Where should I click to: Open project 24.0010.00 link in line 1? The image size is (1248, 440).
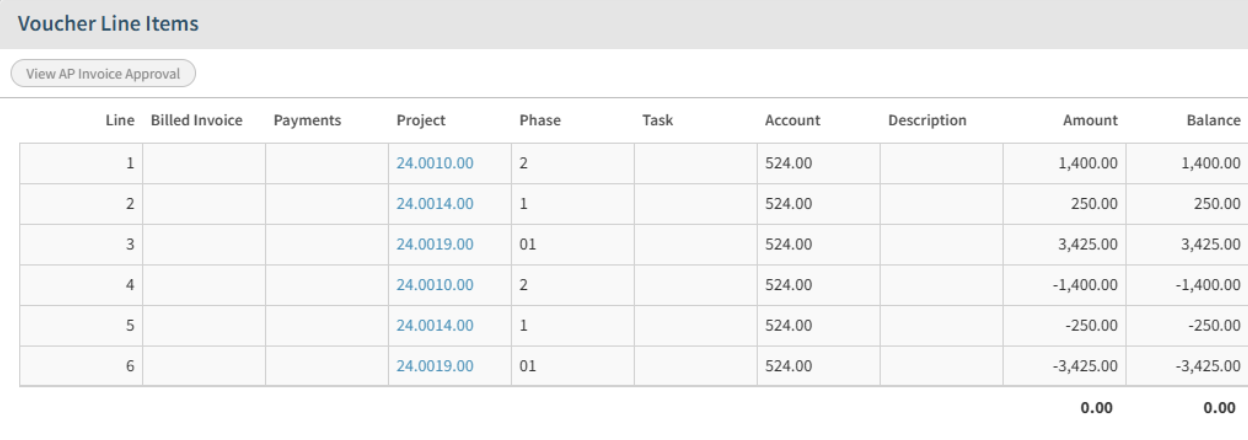[x=435, y=163]
